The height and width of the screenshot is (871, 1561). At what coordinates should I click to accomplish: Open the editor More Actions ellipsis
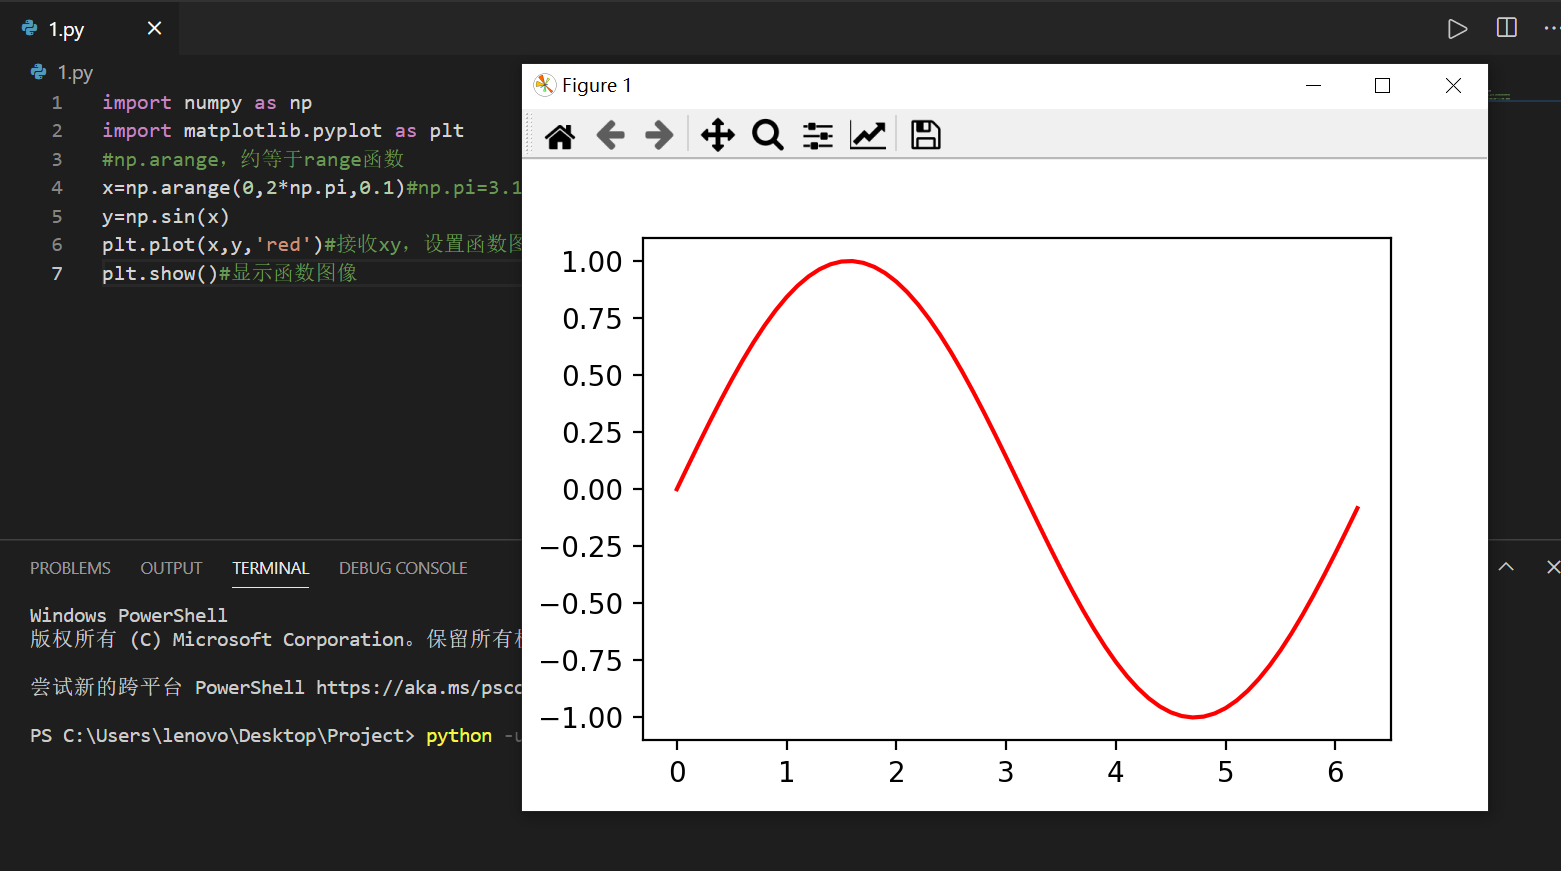coord(1551,28)
